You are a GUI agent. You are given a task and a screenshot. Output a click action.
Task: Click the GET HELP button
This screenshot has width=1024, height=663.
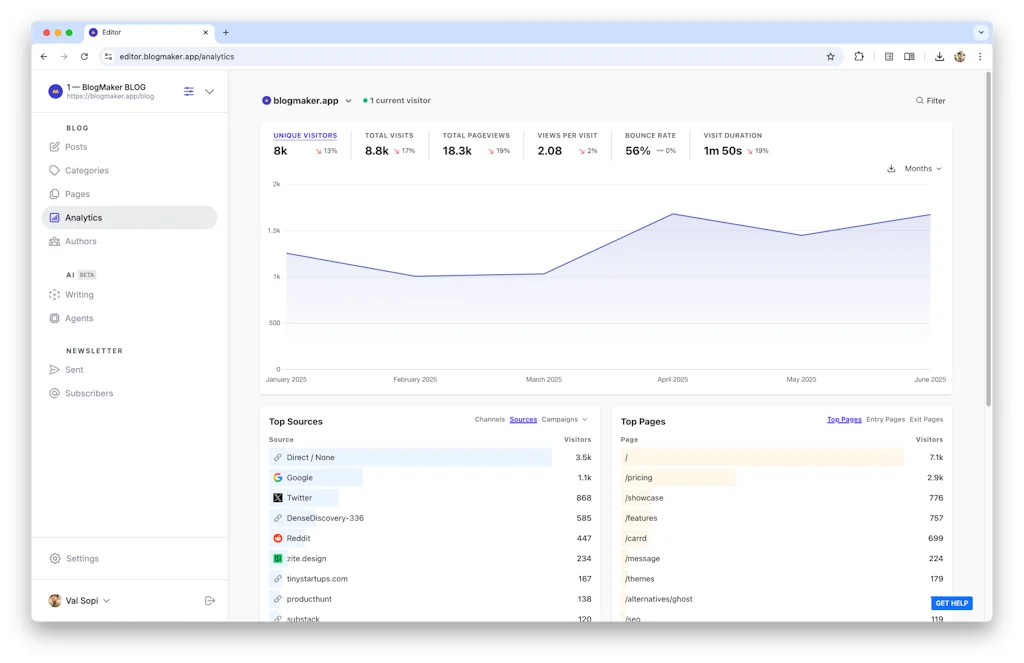pyautogui.click(x=951, y=603)
